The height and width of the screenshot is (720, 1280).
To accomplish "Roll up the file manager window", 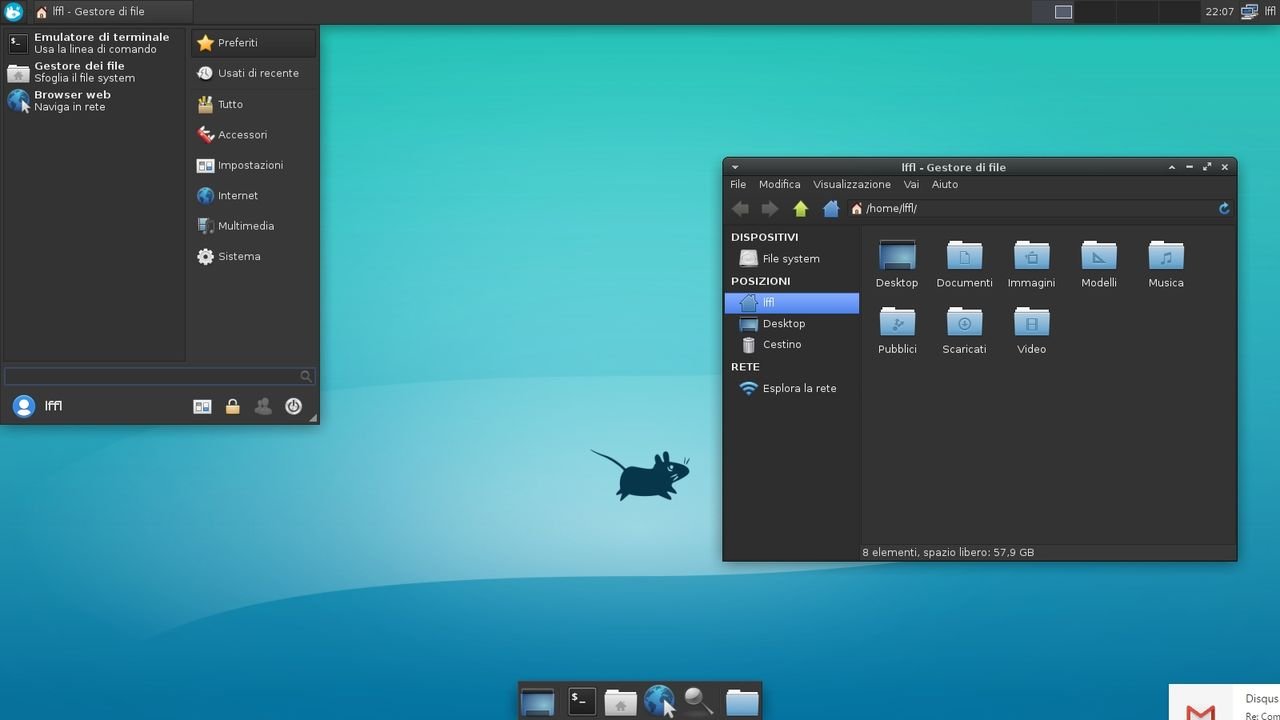I will pos(1171,167).
